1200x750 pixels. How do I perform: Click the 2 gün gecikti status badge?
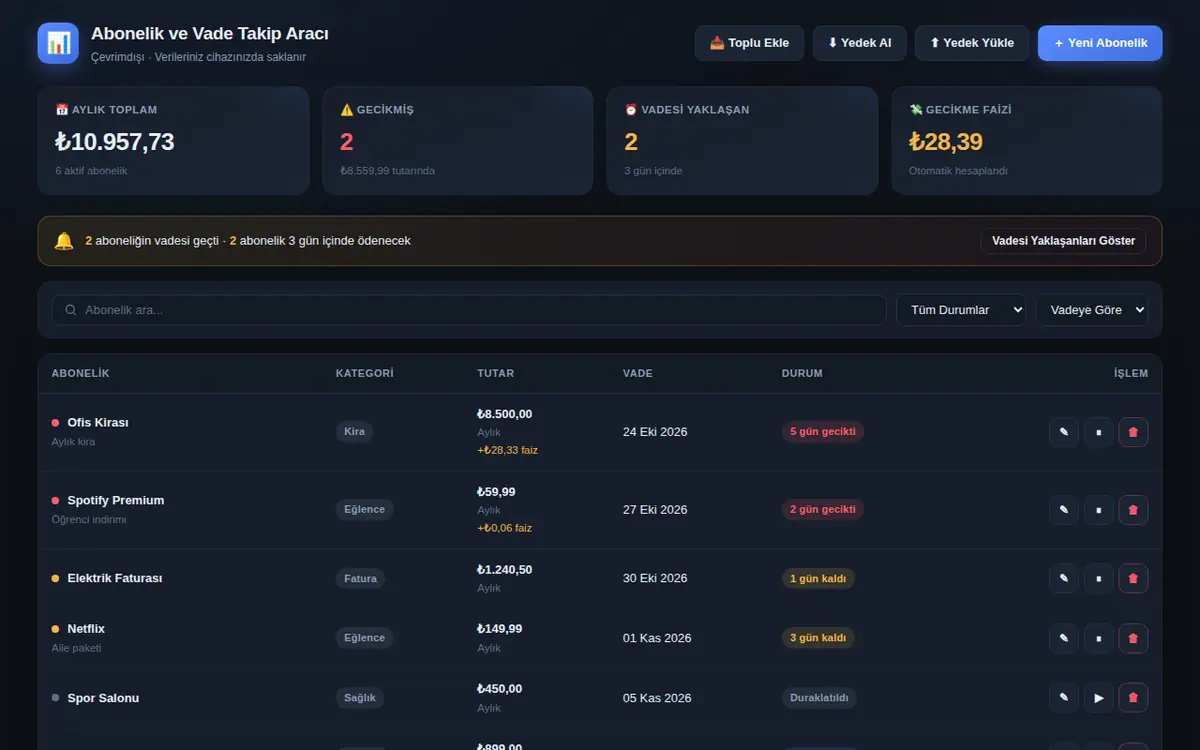823,510
